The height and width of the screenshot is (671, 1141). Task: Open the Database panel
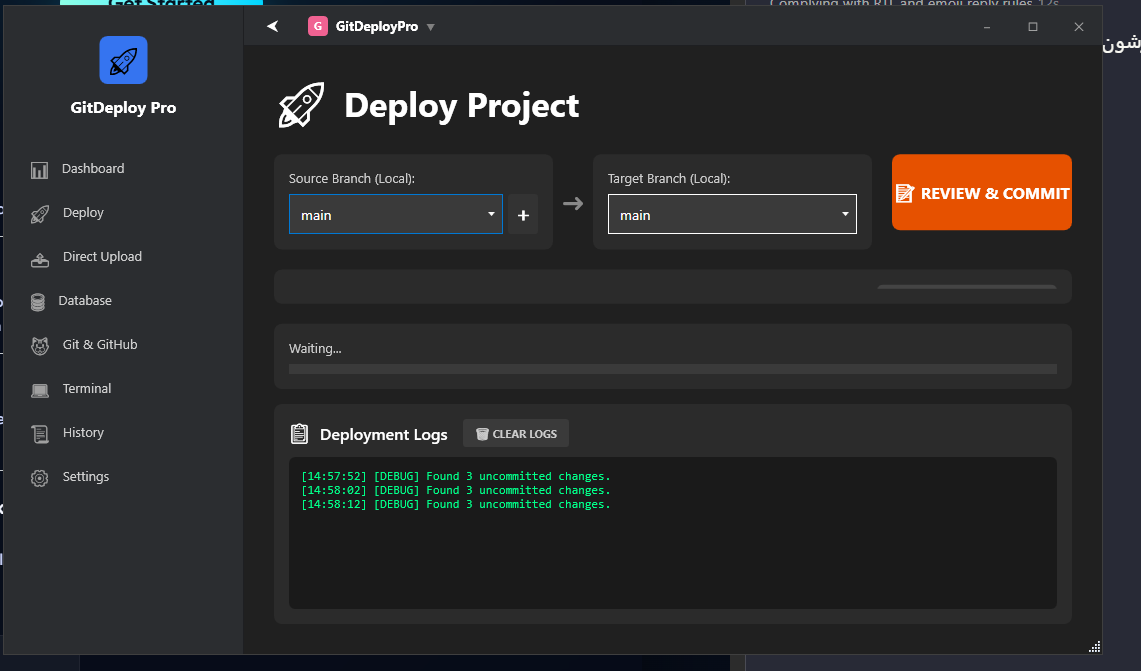(83, 300)
